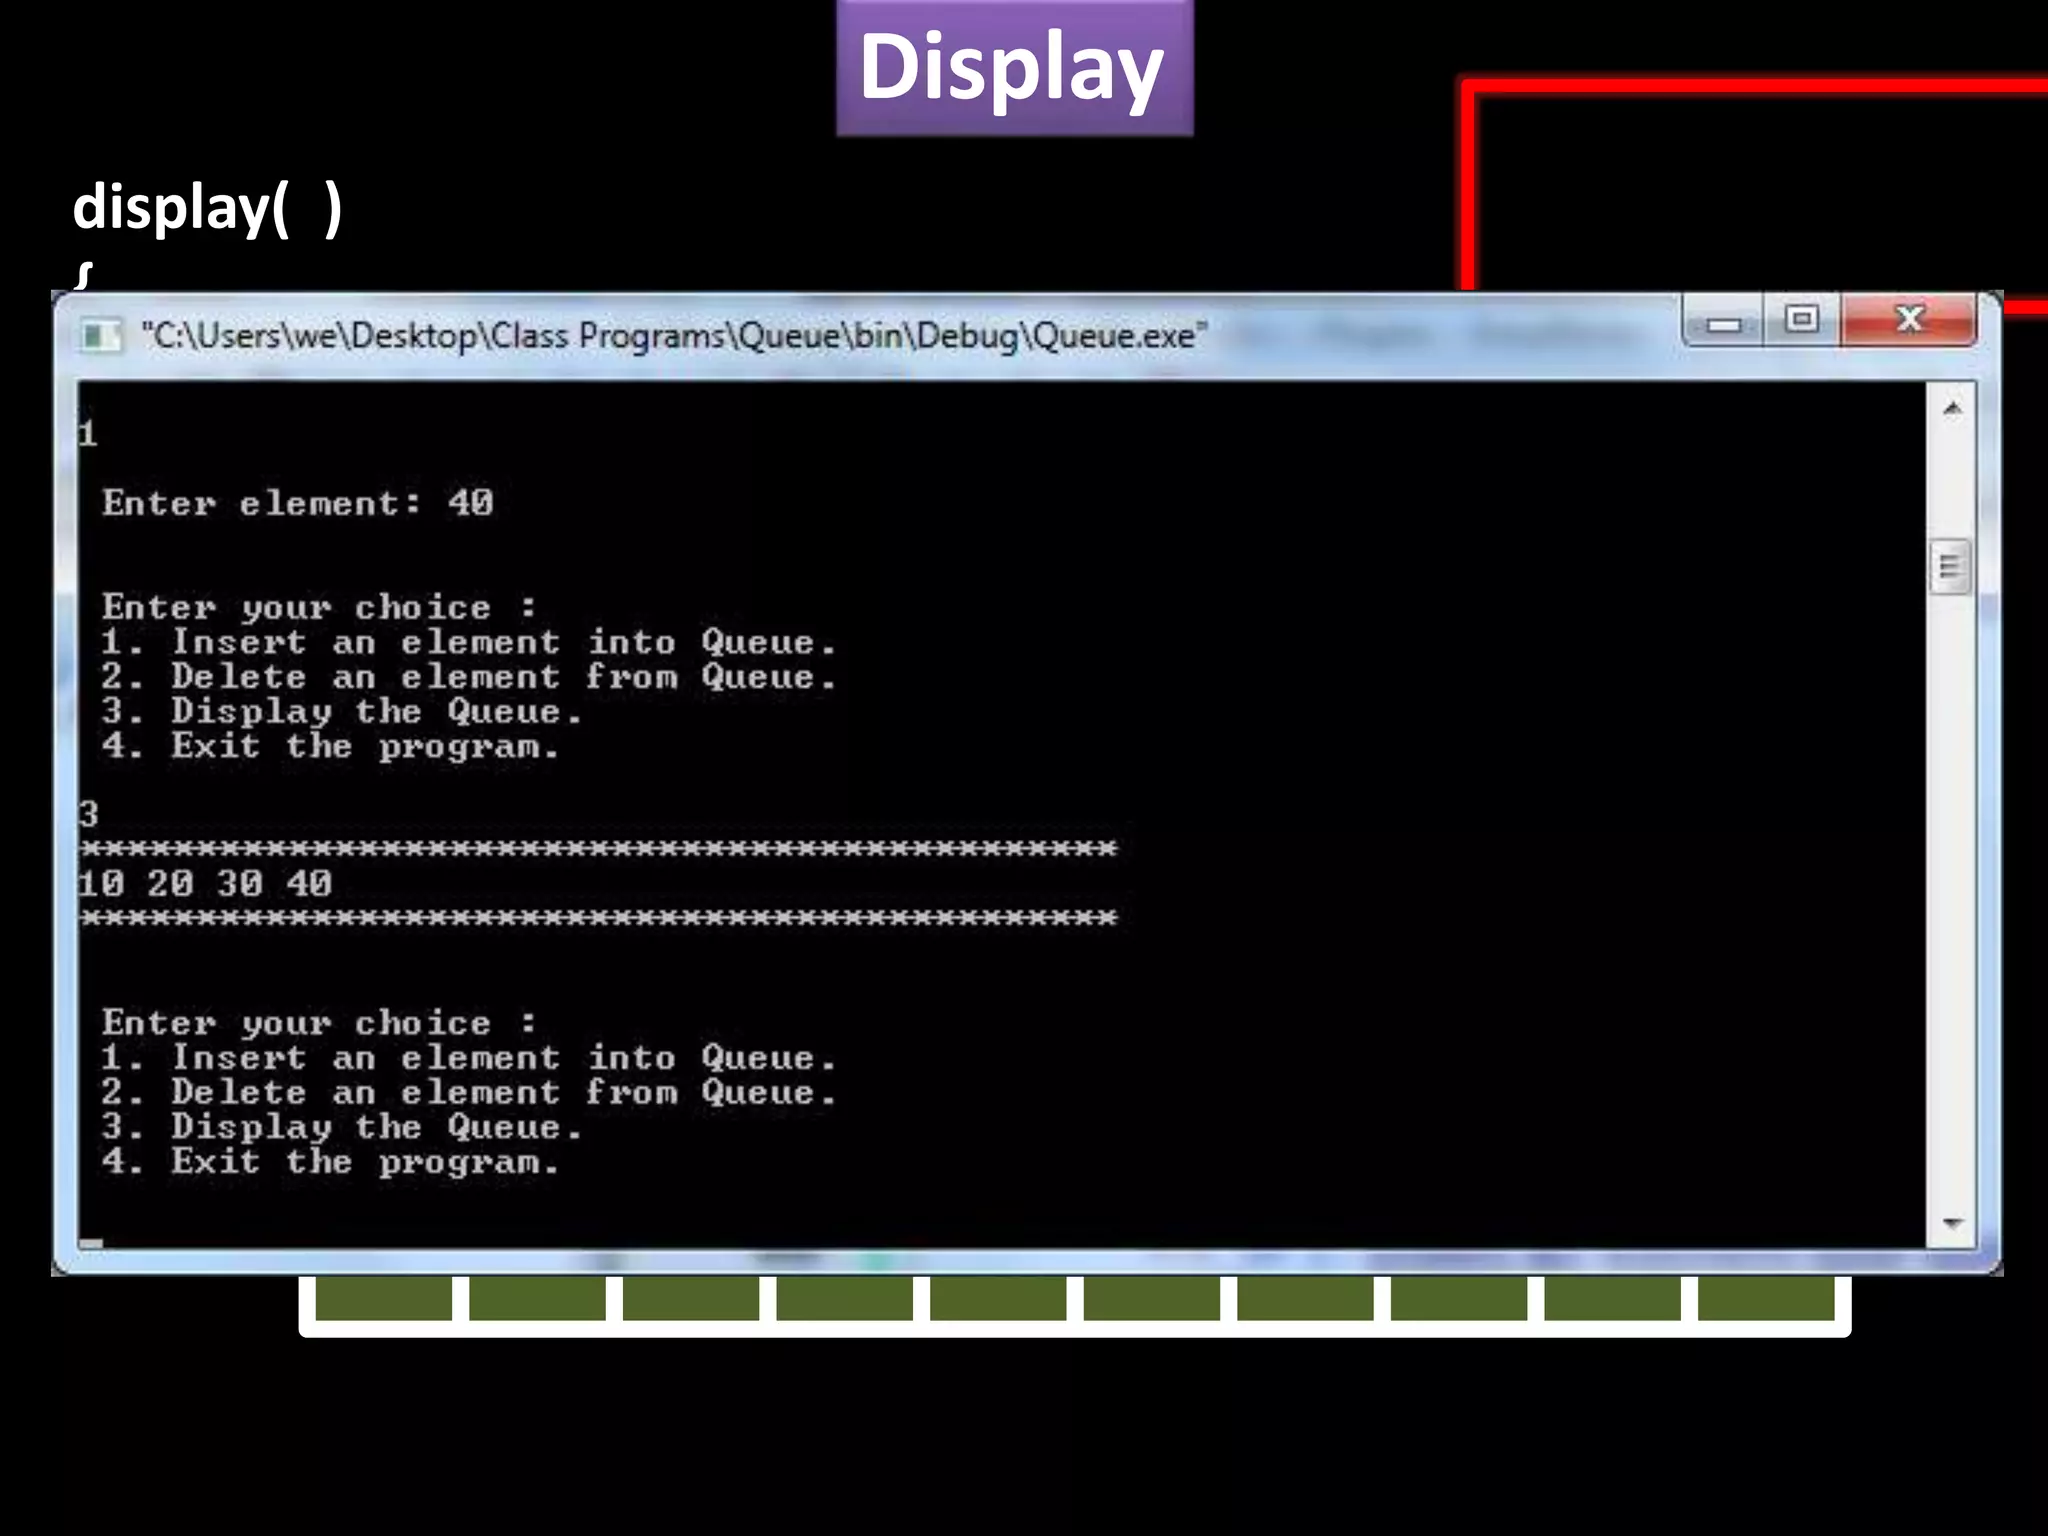
Task: Click the Queue.exe title bar path text
Action: click(x=674, y=336)
